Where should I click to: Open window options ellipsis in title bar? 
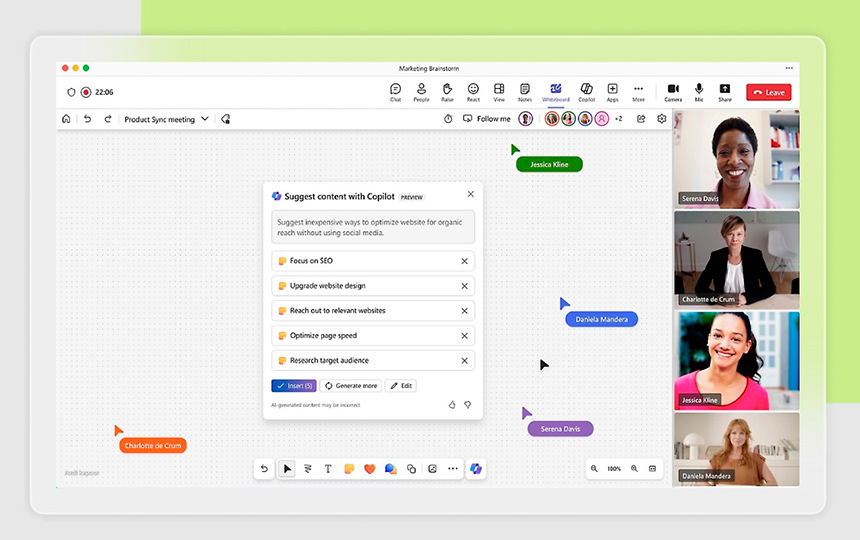(789, 68)
